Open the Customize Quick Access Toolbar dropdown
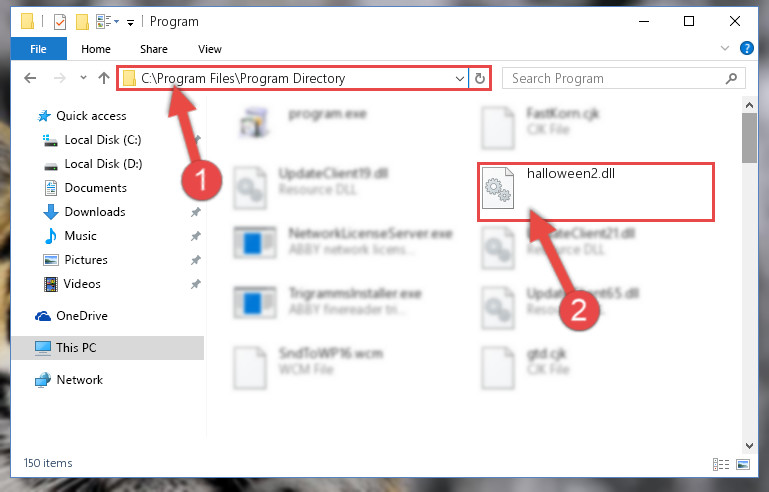 130,23
